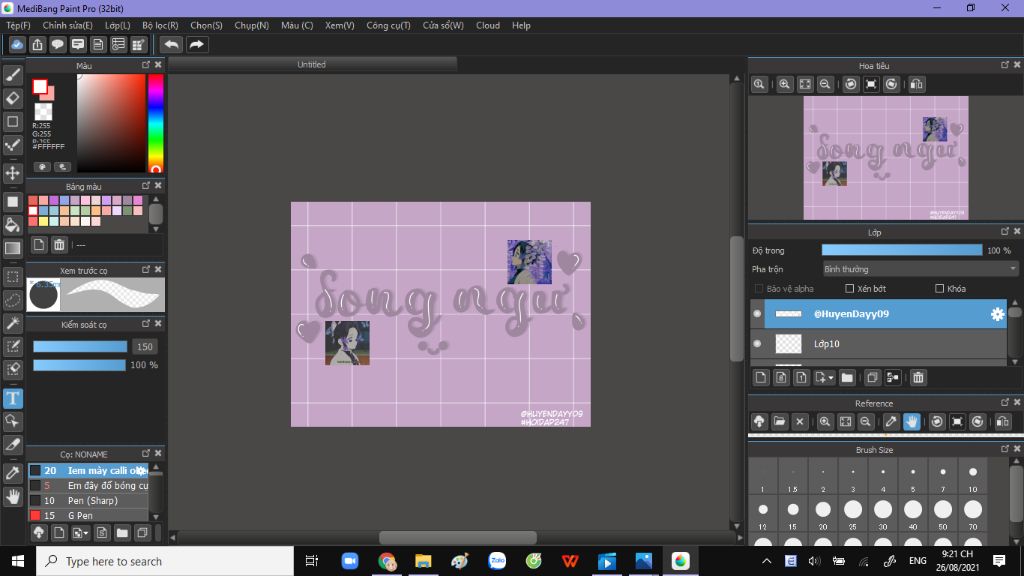Select the Move tool

click(x=12, y=173)
